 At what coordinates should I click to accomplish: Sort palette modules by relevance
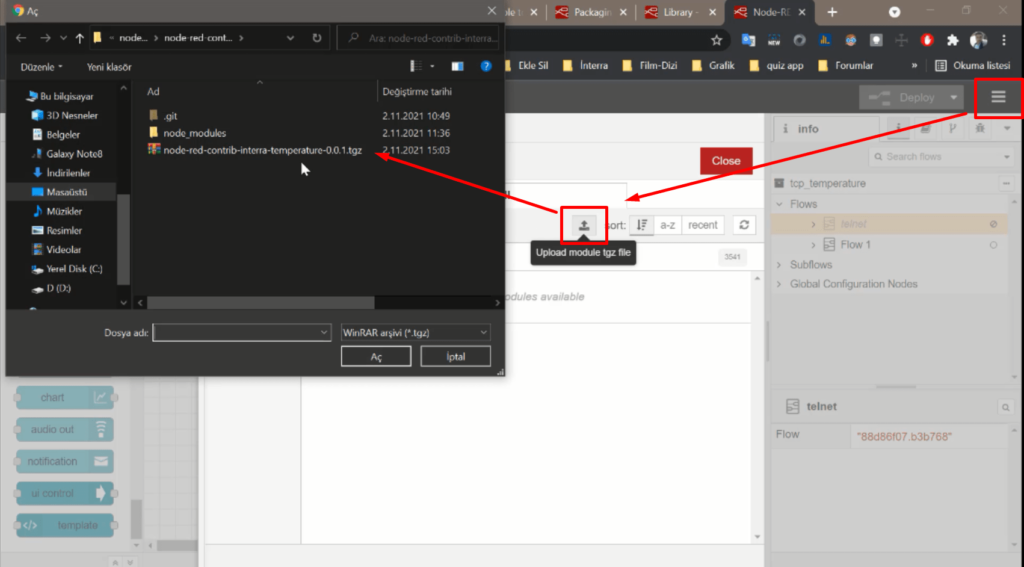(x=642, y=225)
